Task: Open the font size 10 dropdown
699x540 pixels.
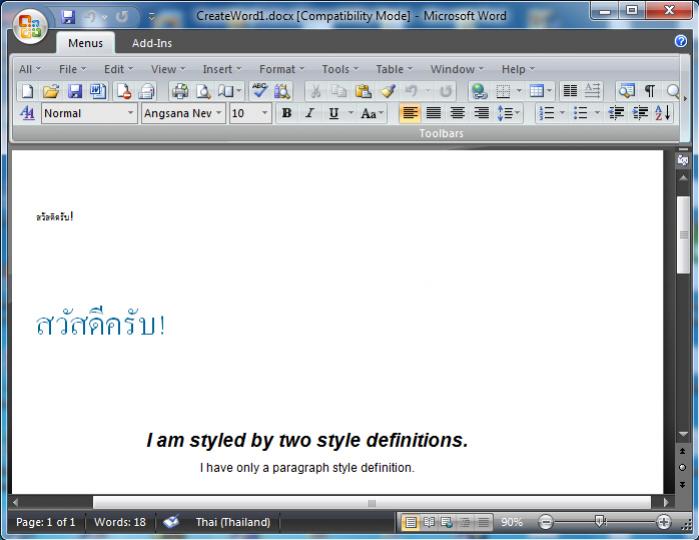Action: click(x=265, y=113)
